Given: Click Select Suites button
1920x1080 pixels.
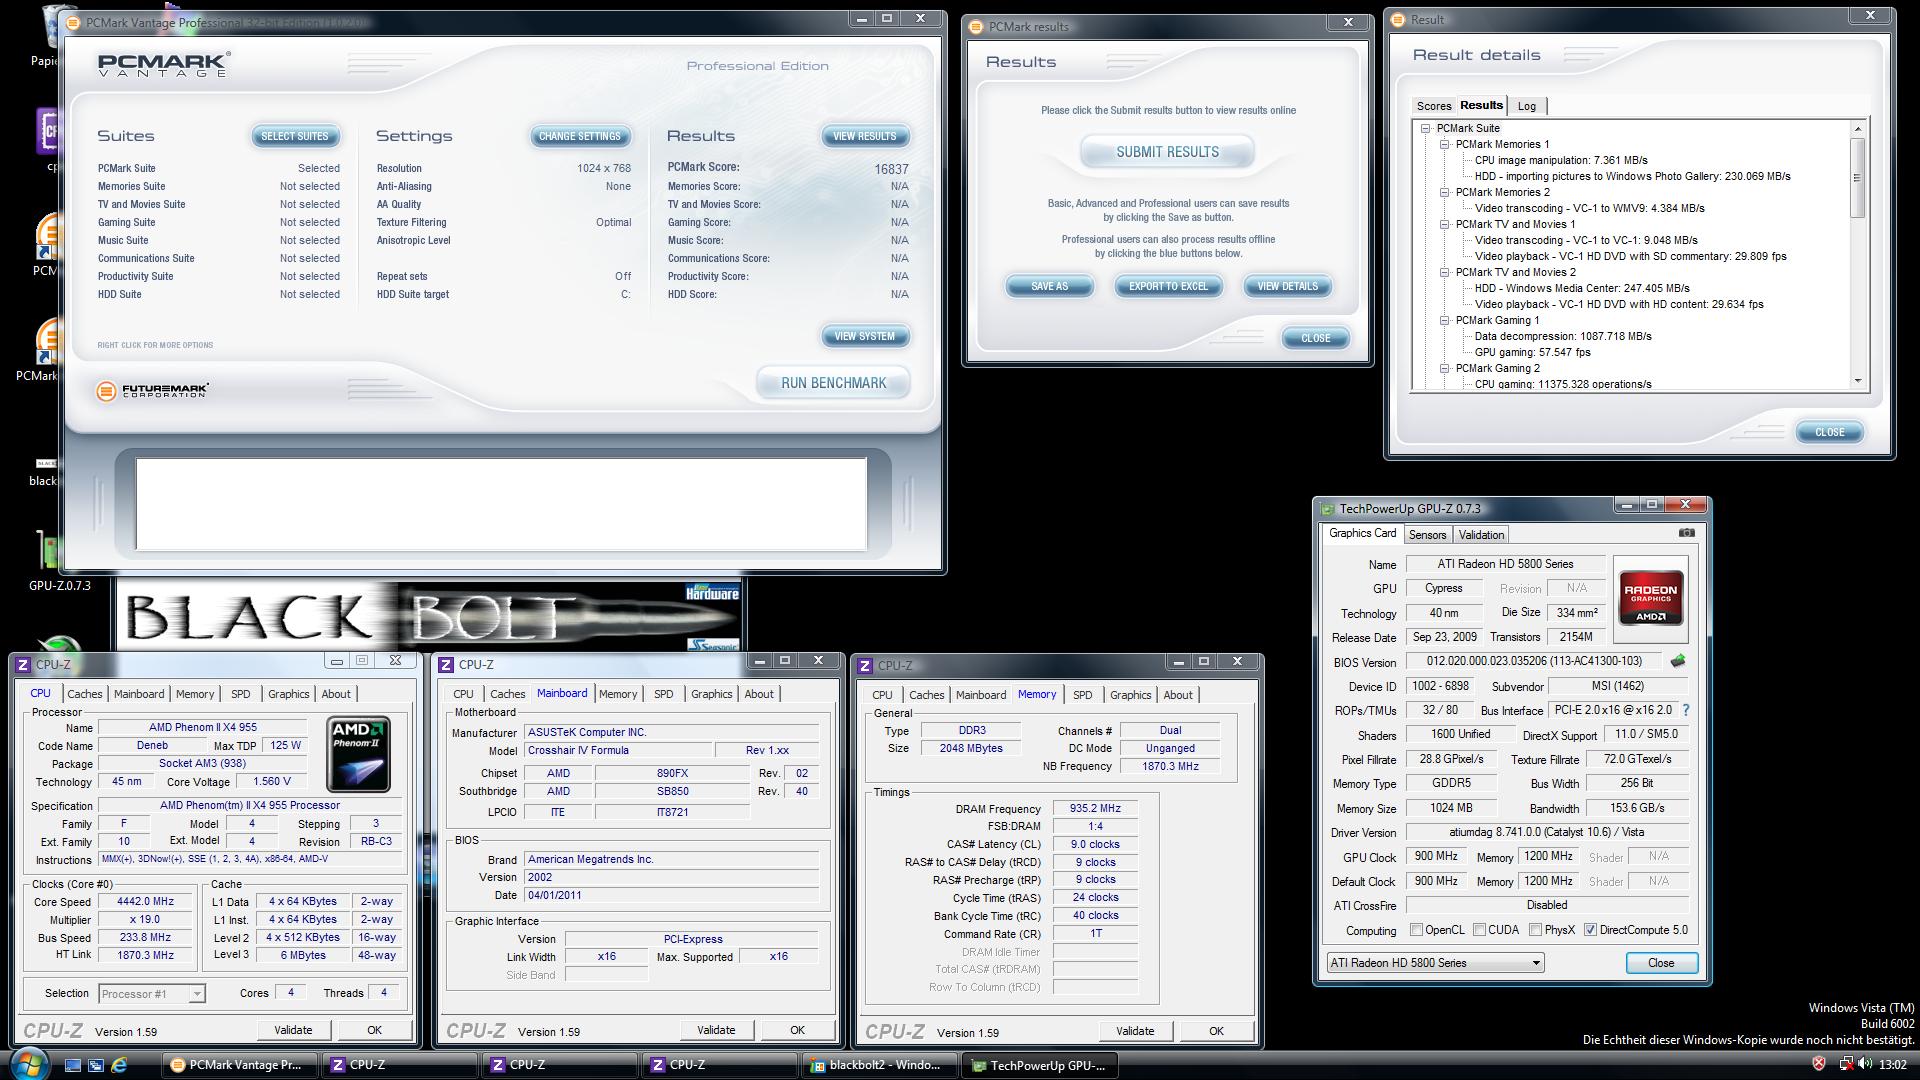Looking at the screenshot, I should pyautogui.click(x=294, y=136).
